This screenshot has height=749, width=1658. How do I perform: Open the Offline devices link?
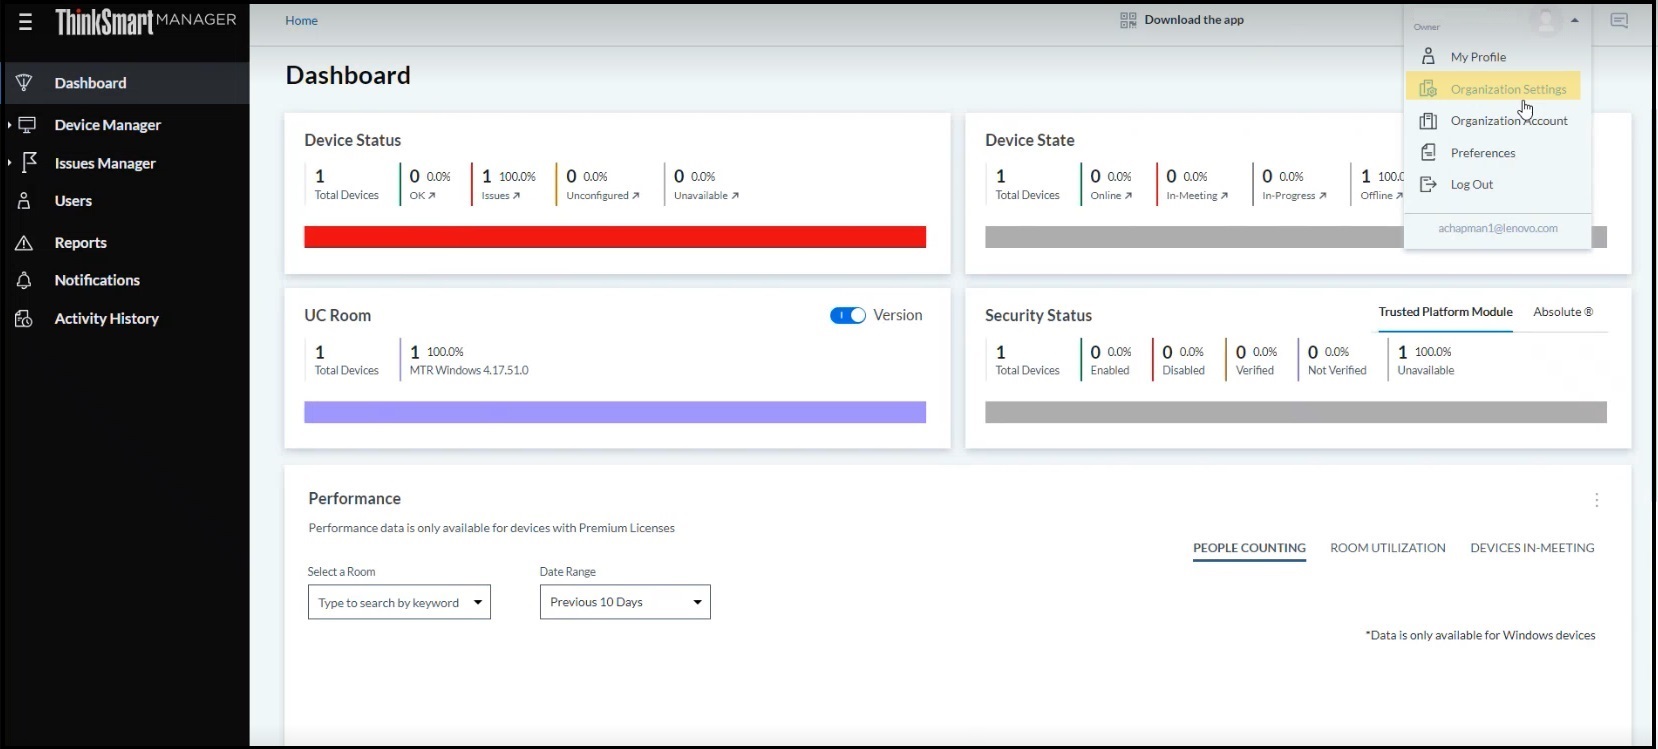point(1381,196)
